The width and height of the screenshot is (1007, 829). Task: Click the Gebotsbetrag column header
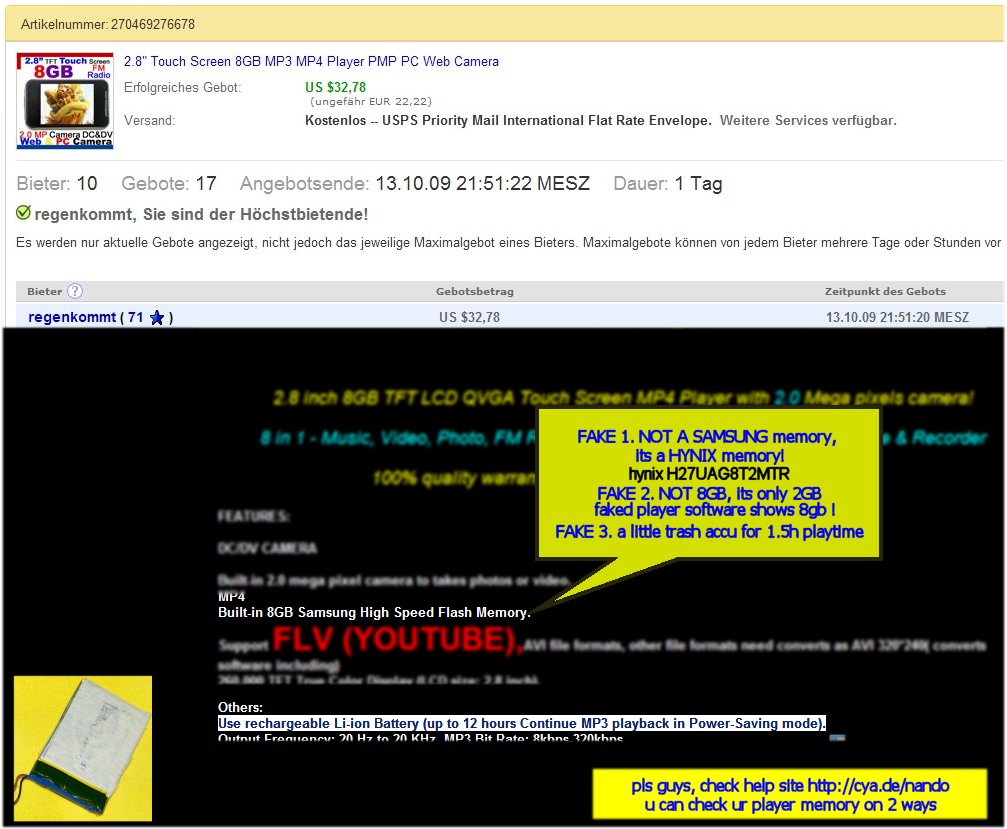[474, 292]
